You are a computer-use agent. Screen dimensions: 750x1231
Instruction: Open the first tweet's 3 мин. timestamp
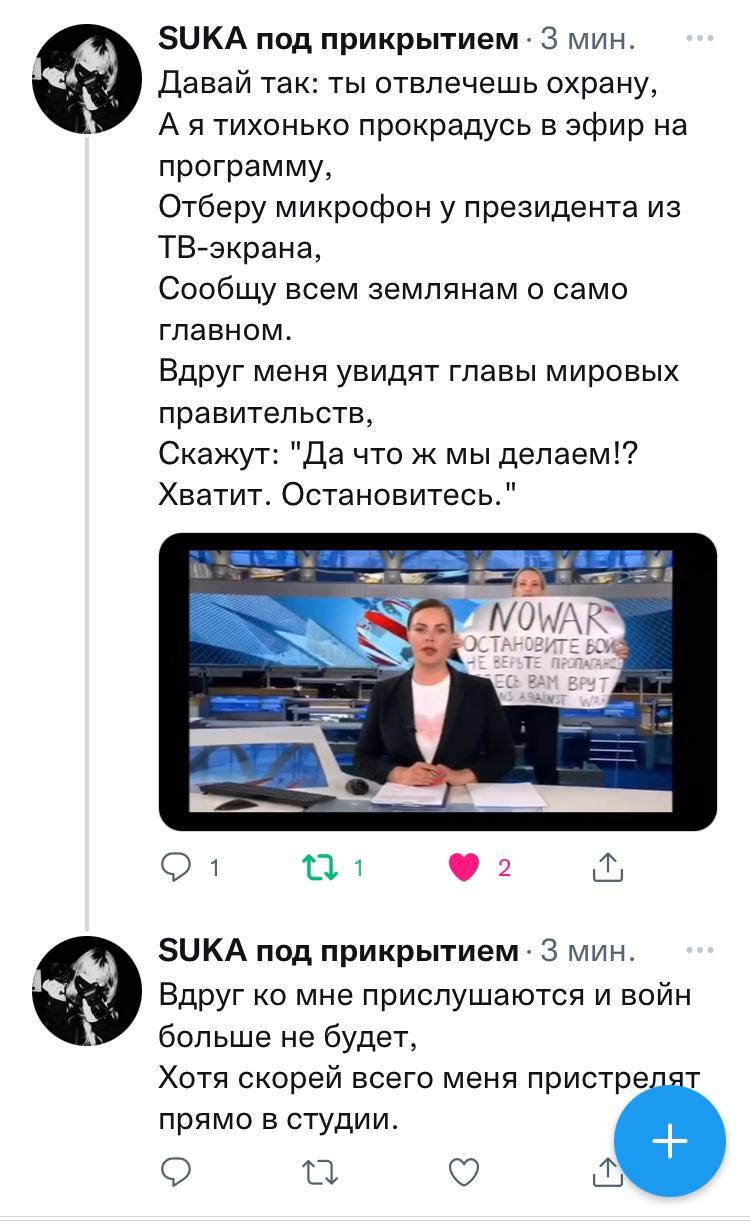(x=587, y=40)
